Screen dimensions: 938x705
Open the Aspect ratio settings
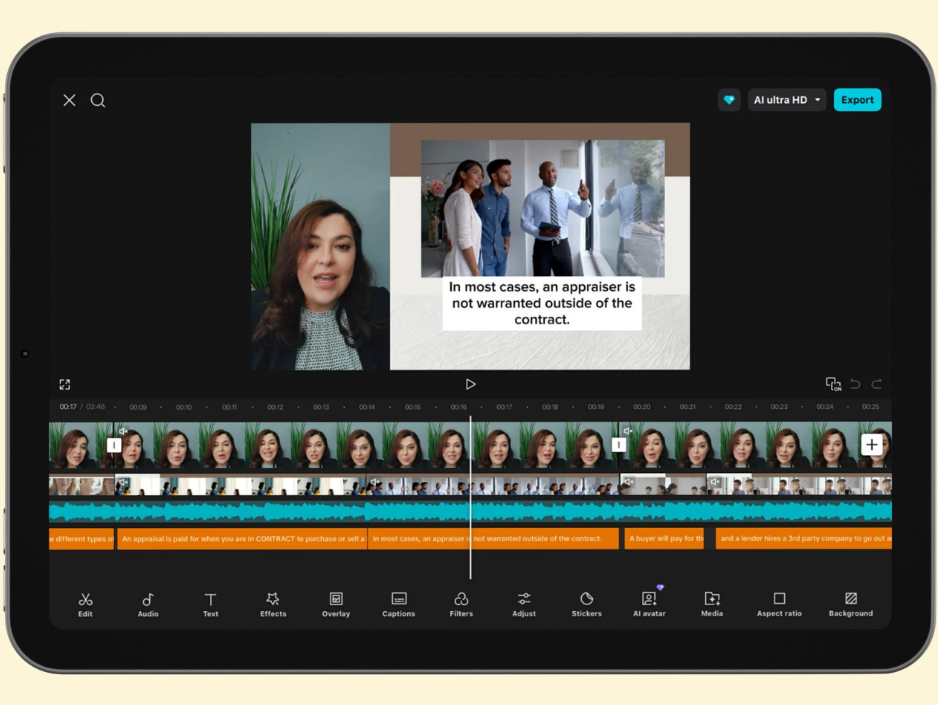tap(779, 603)
